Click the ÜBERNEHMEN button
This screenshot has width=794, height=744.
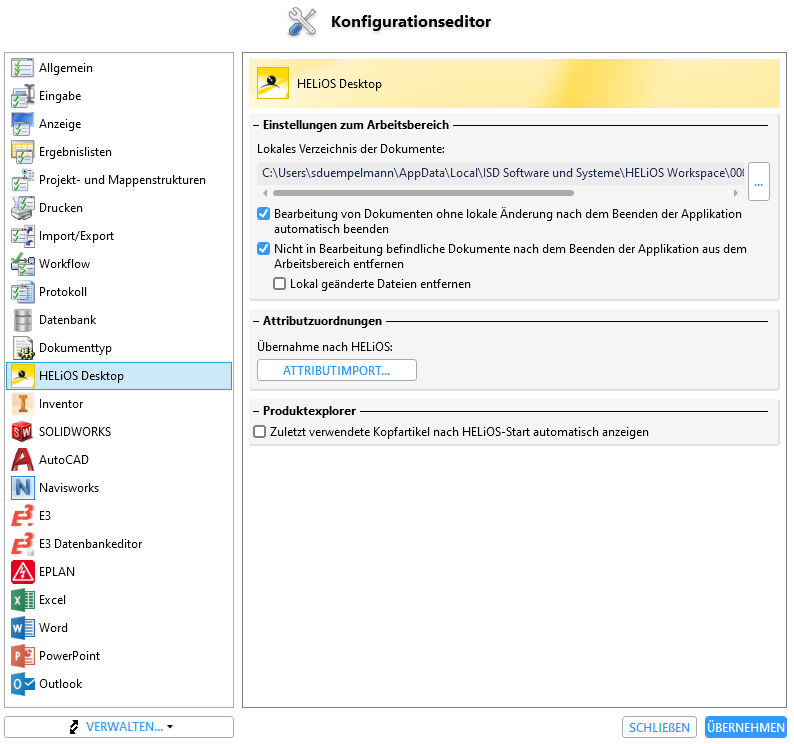(746, 727)
